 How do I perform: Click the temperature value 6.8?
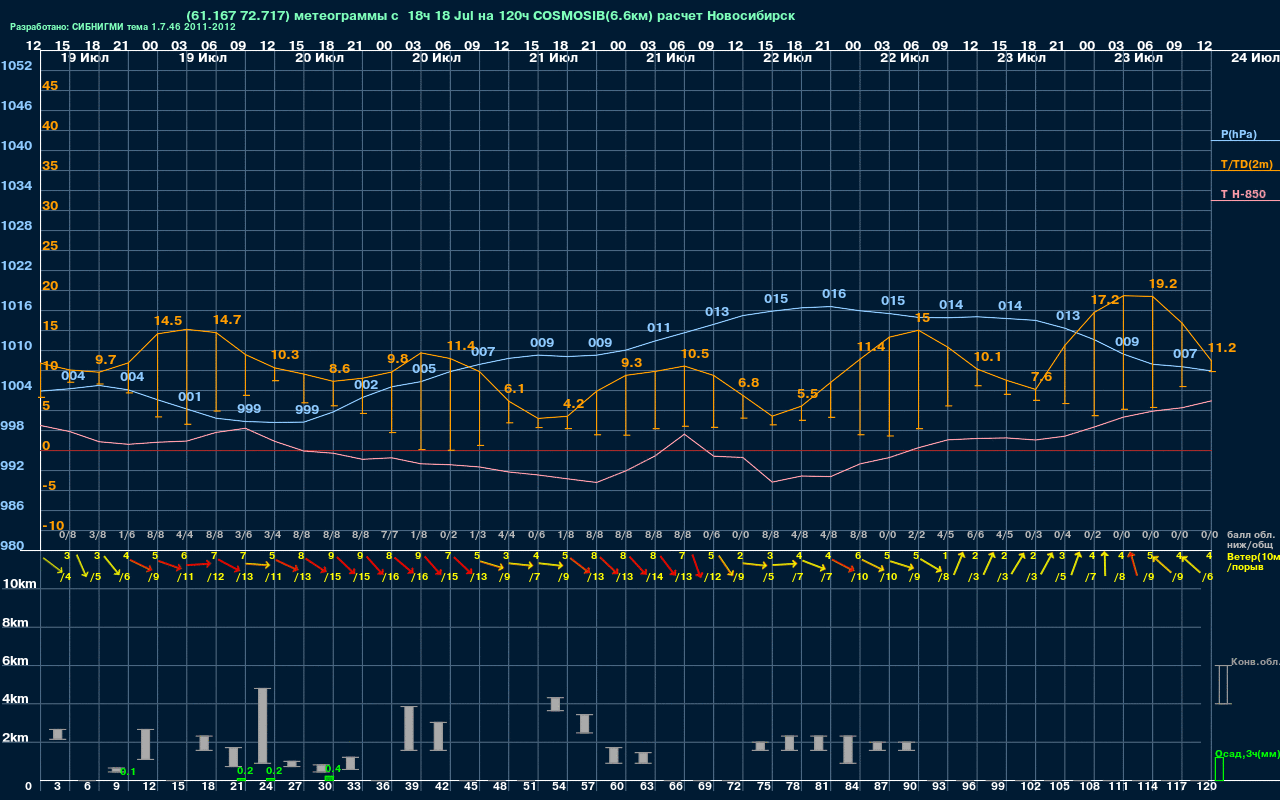(x=748, y=383)
